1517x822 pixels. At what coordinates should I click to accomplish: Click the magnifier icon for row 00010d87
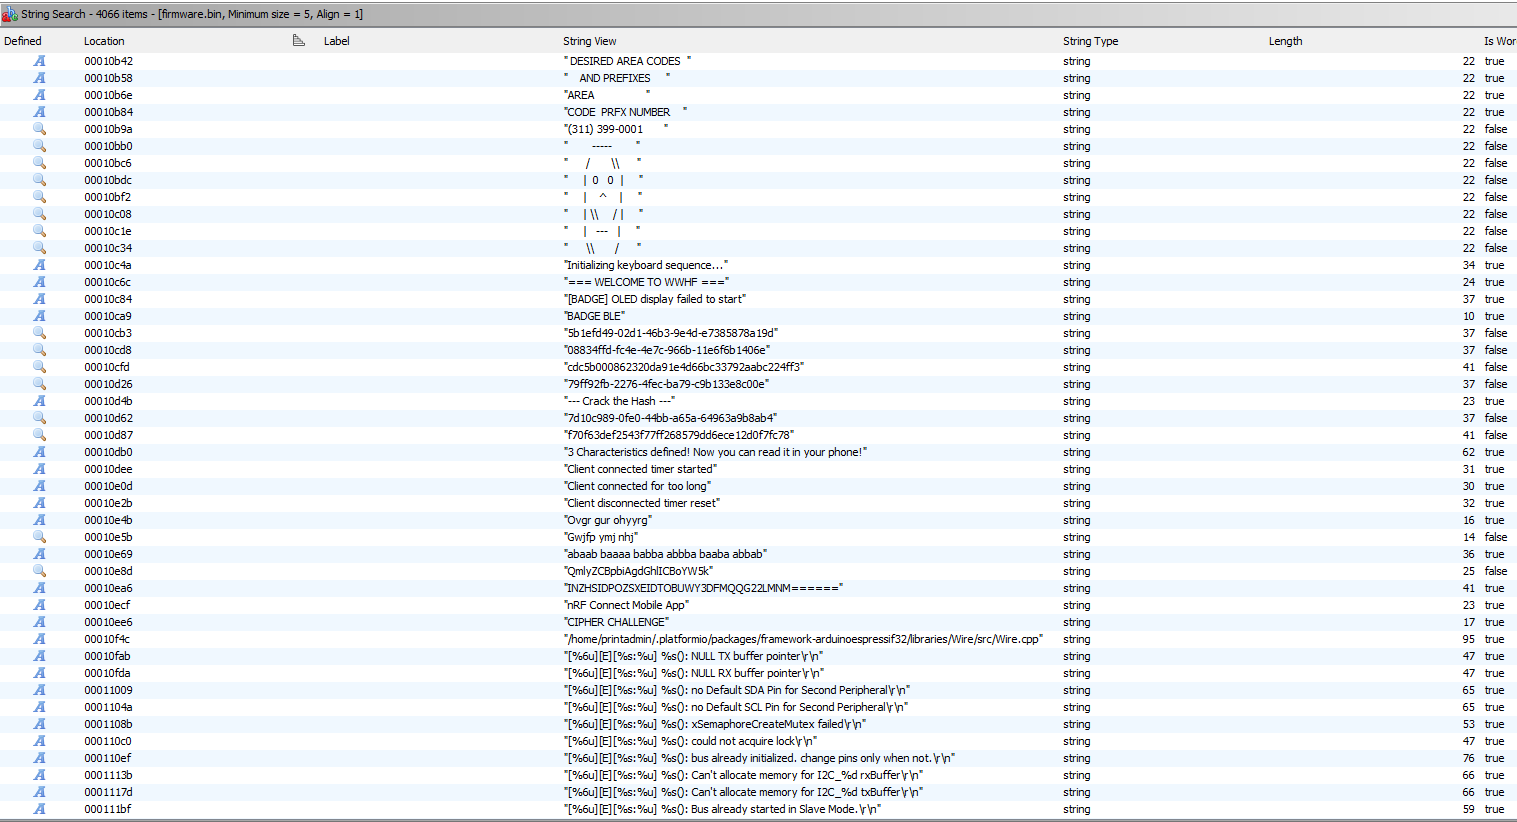pos(40,435)
